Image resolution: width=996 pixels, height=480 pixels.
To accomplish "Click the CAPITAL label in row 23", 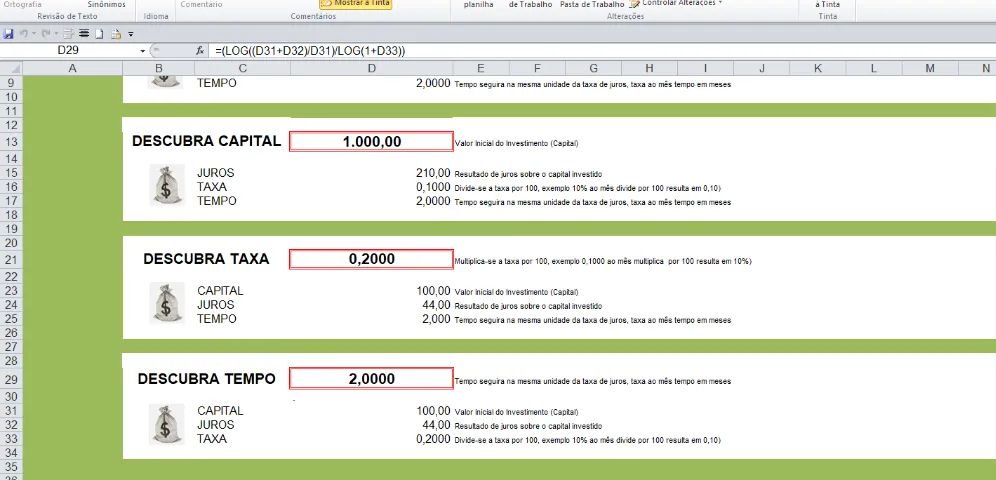I will 220,291.
